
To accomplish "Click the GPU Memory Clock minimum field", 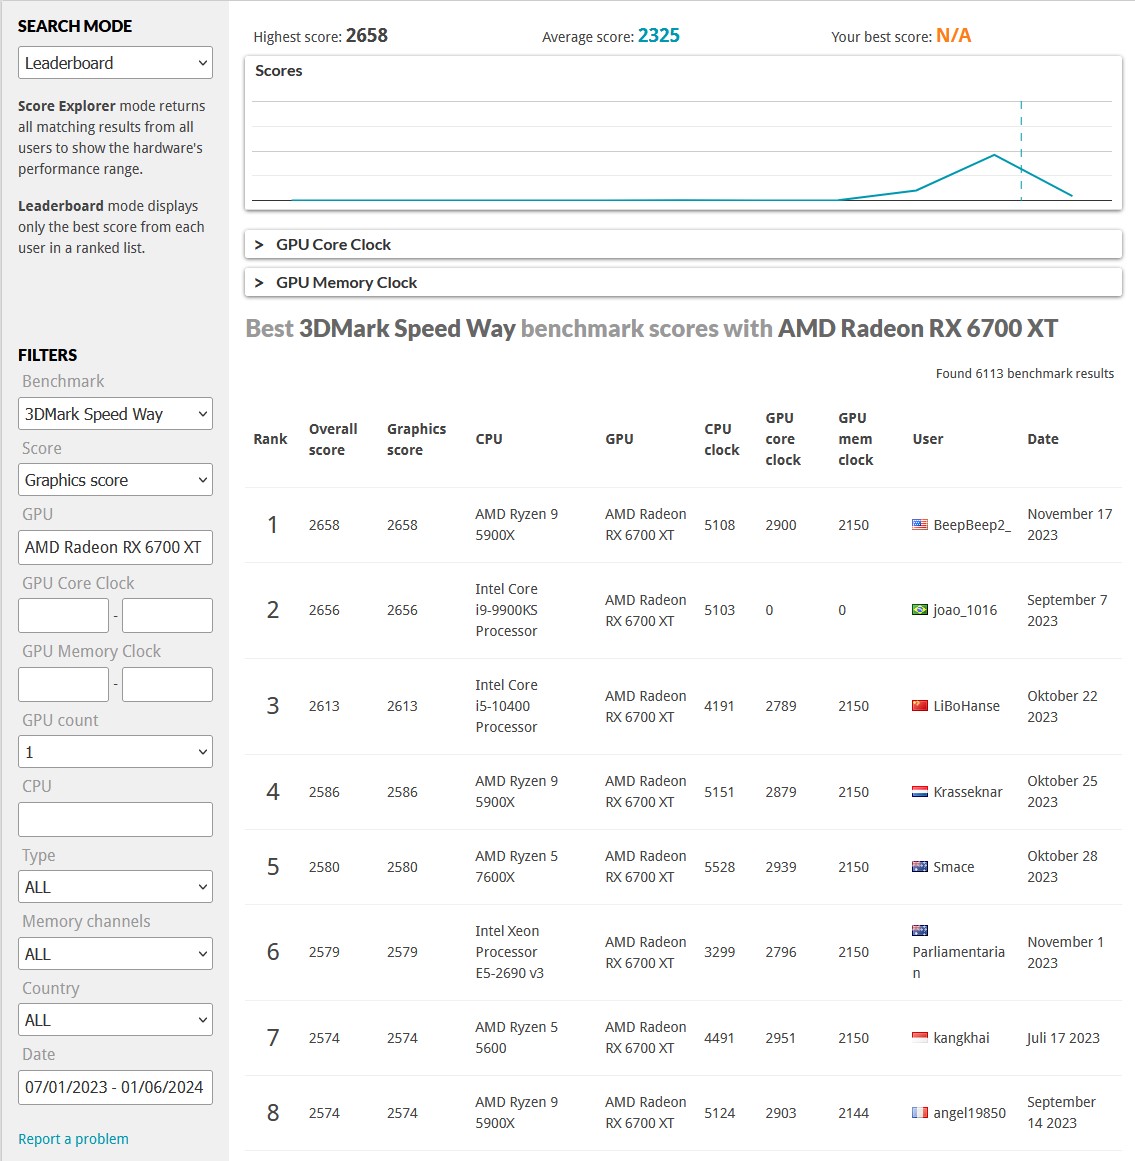I will pos(64,684).
